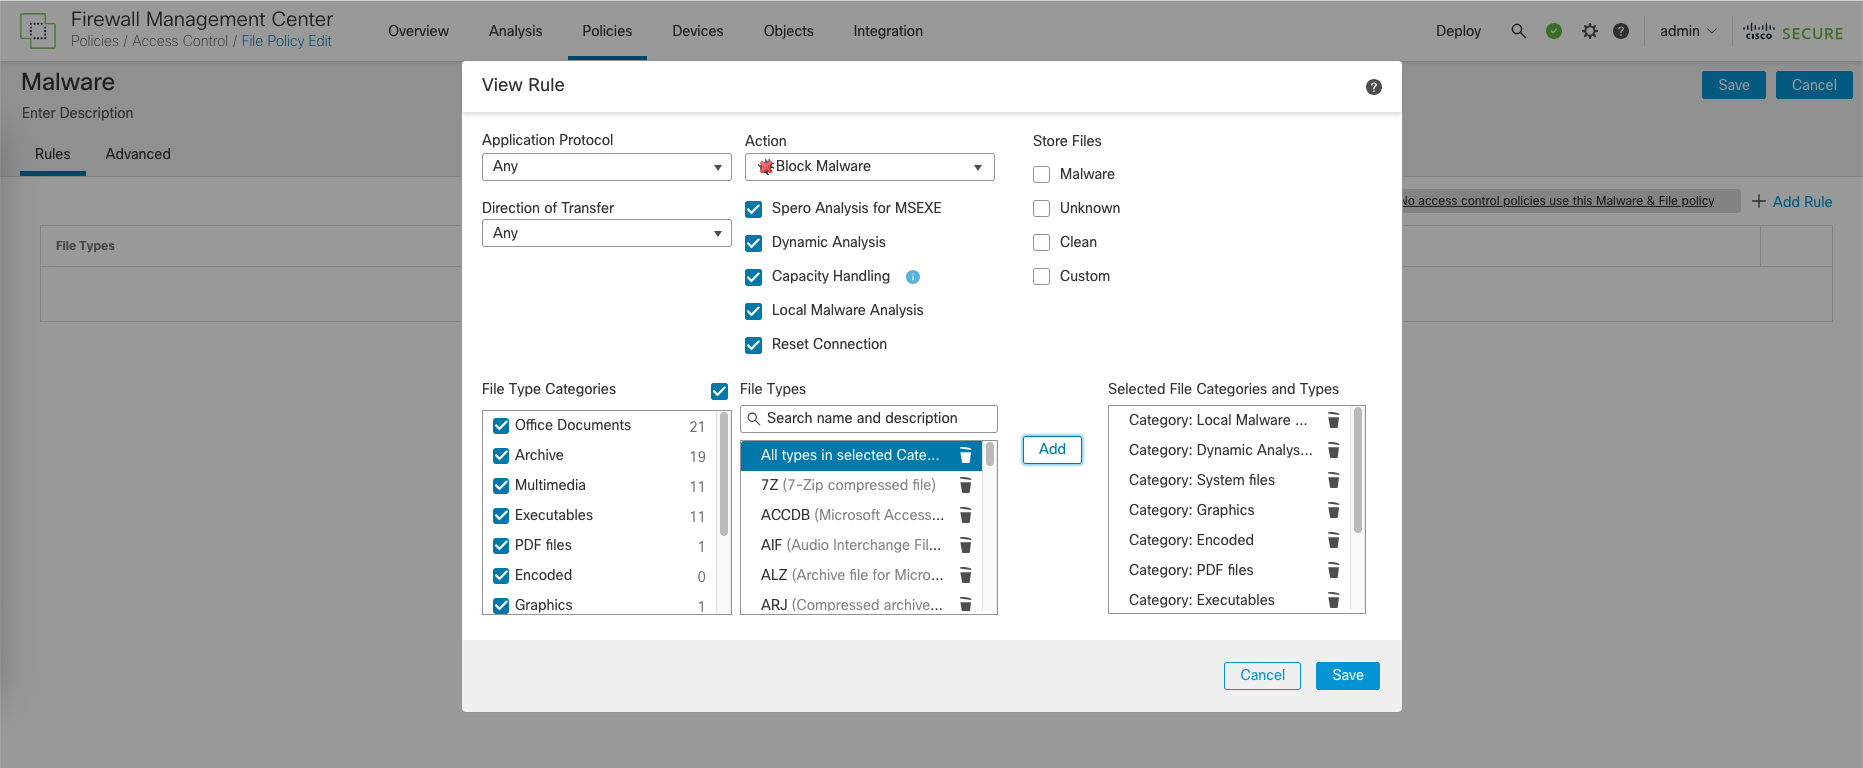Viewport: 1863px width, 768px height.
Task: Click trash icon next to 7Z file type
Action: (x=965, y=486)
